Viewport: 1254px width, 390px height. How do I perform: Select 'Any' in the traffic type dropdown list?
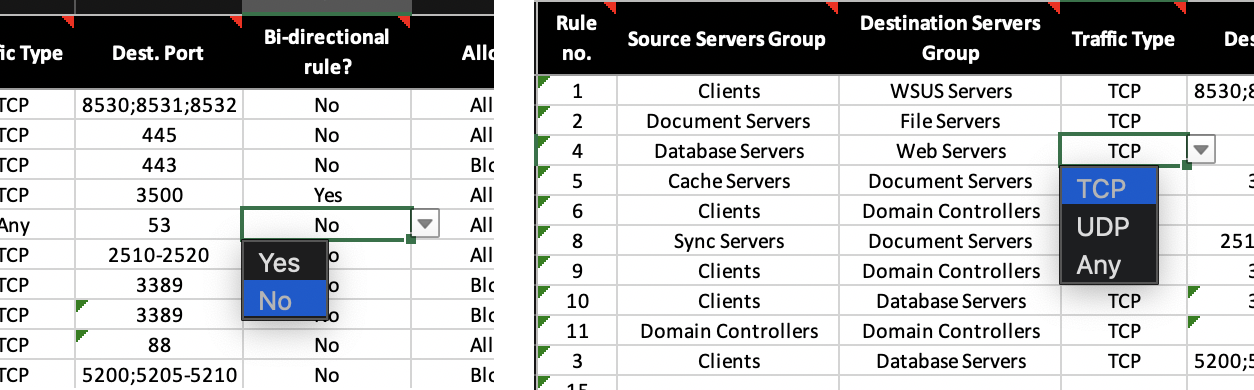1108,265
